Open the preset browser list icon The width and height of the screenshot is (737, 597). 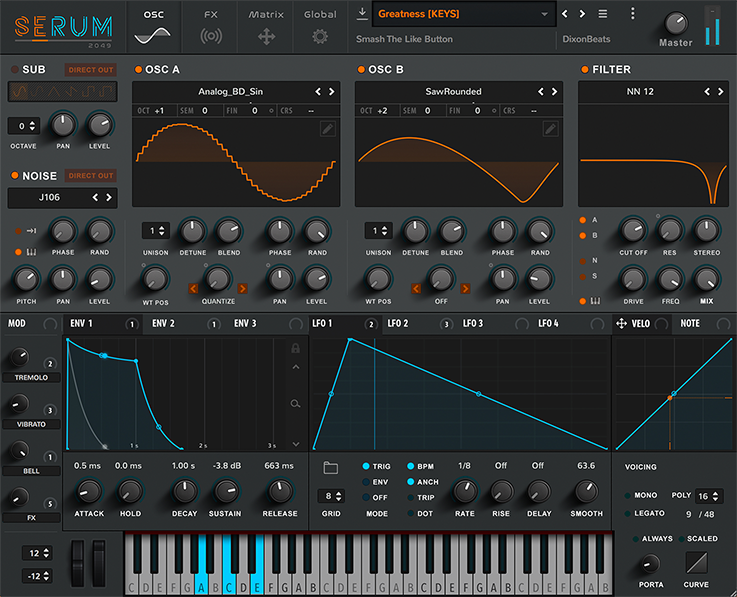click(603, 14)
